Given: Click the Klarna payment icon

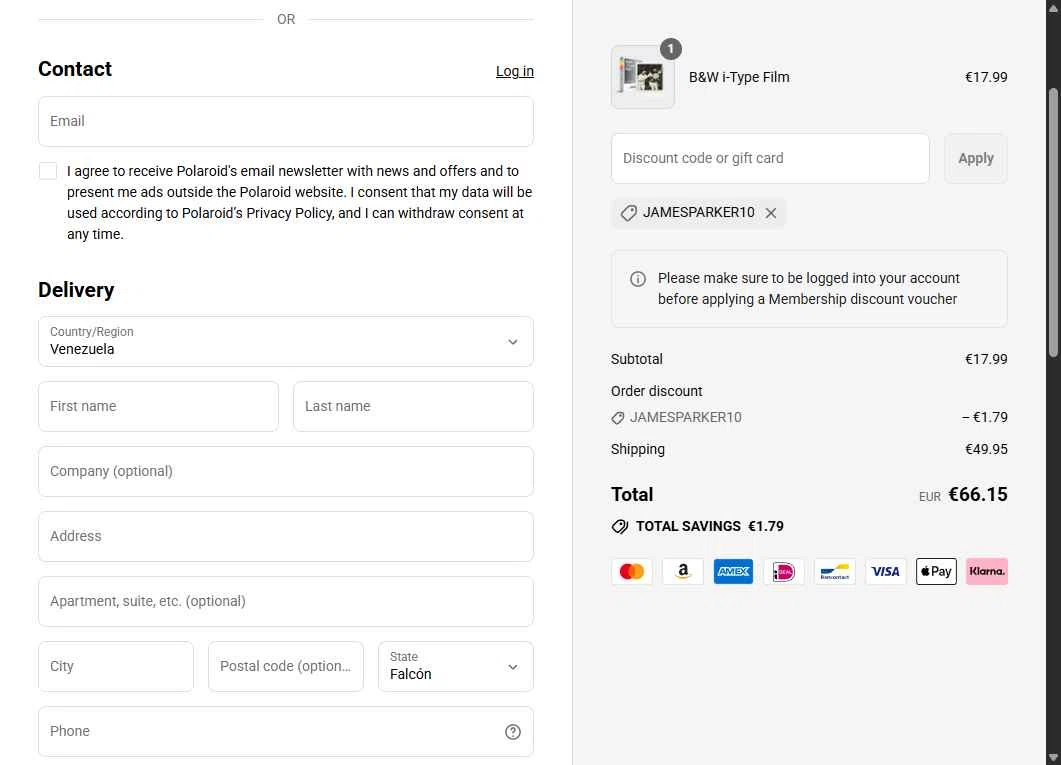Looking at the screenshot, I should (x=987, y=572).
